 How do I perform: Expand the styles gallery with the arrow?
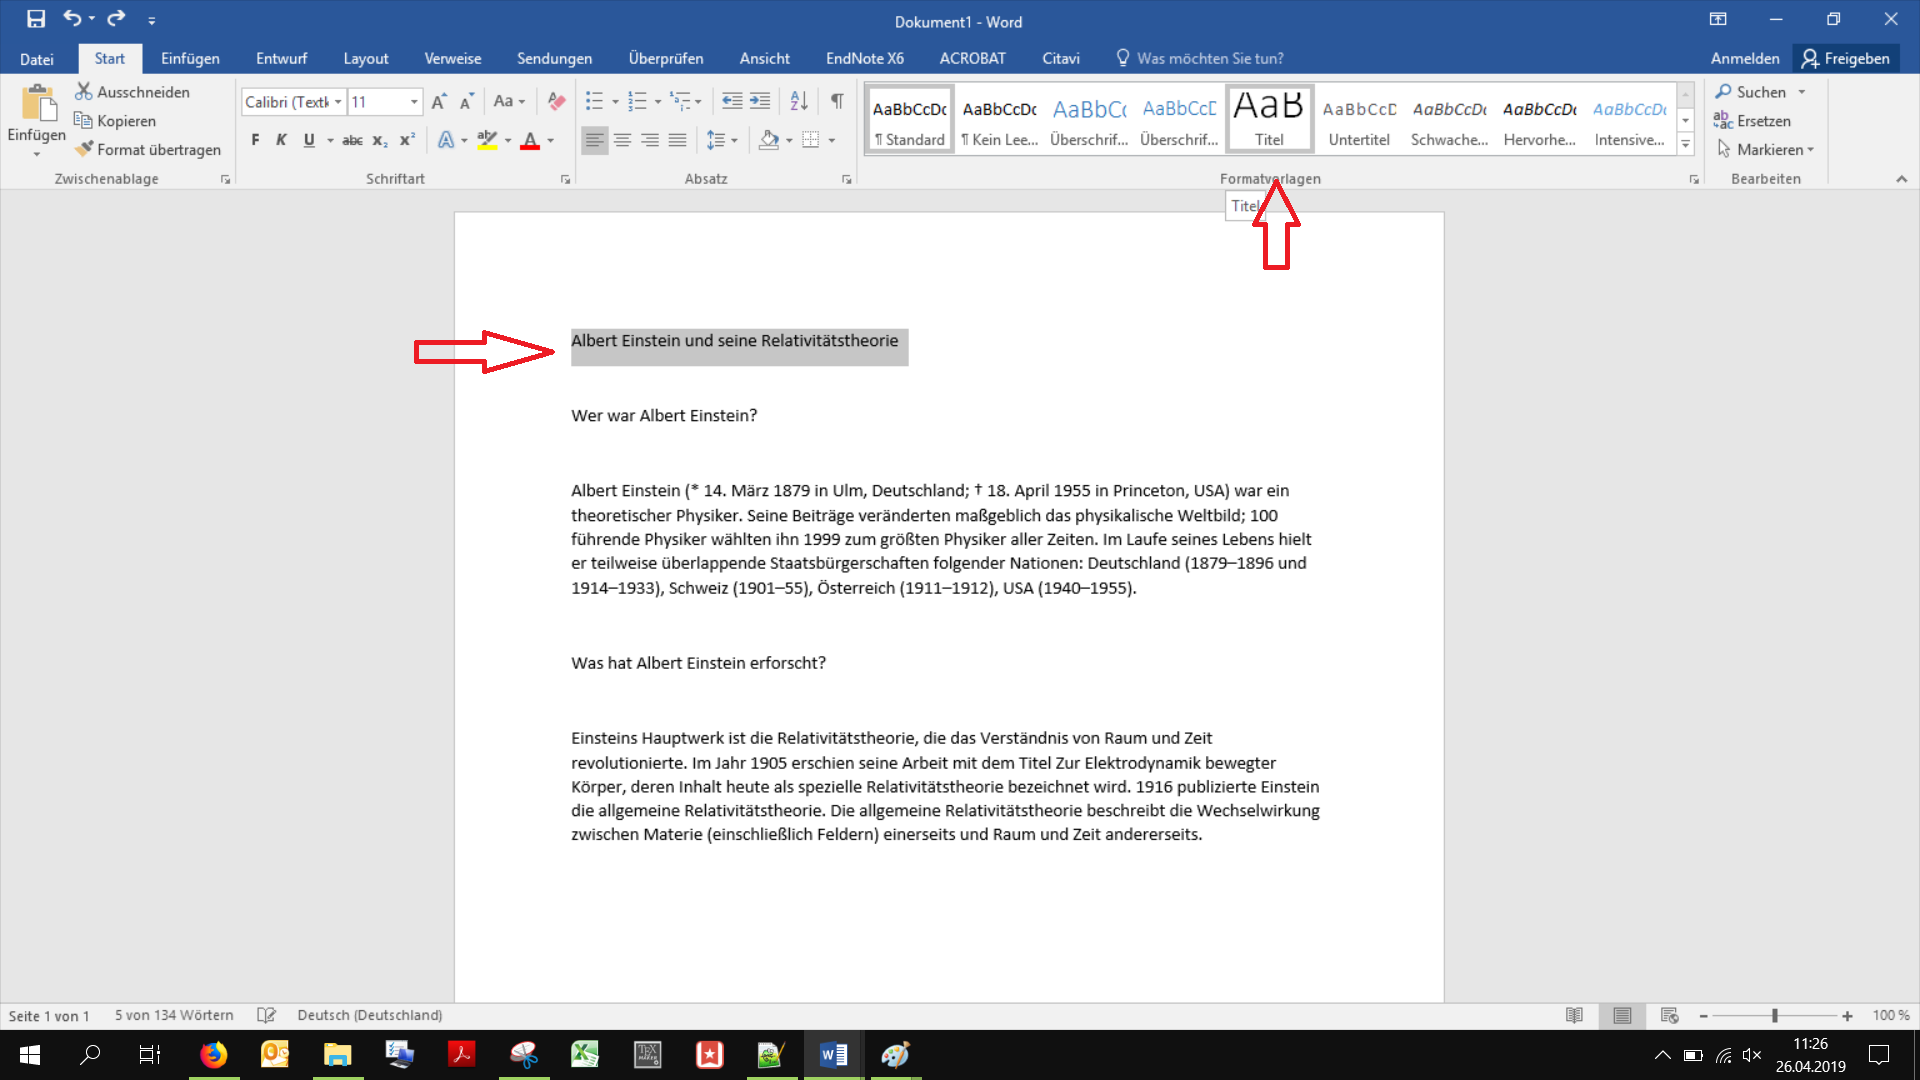(1685, 143)
